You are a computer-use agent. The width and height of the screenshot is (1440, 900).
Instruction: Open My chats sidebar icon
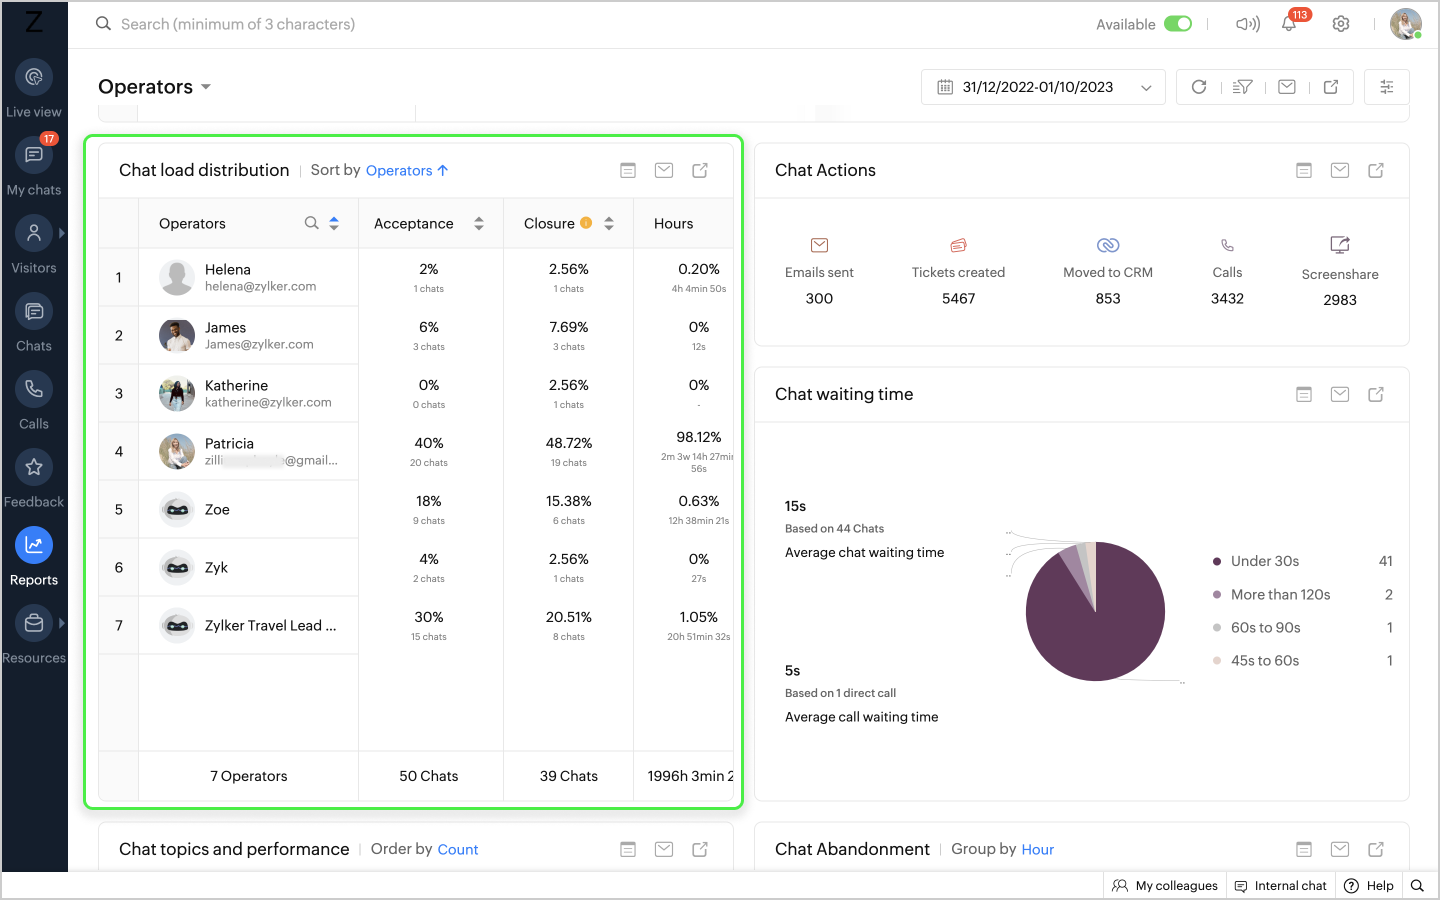coord(34,156)
